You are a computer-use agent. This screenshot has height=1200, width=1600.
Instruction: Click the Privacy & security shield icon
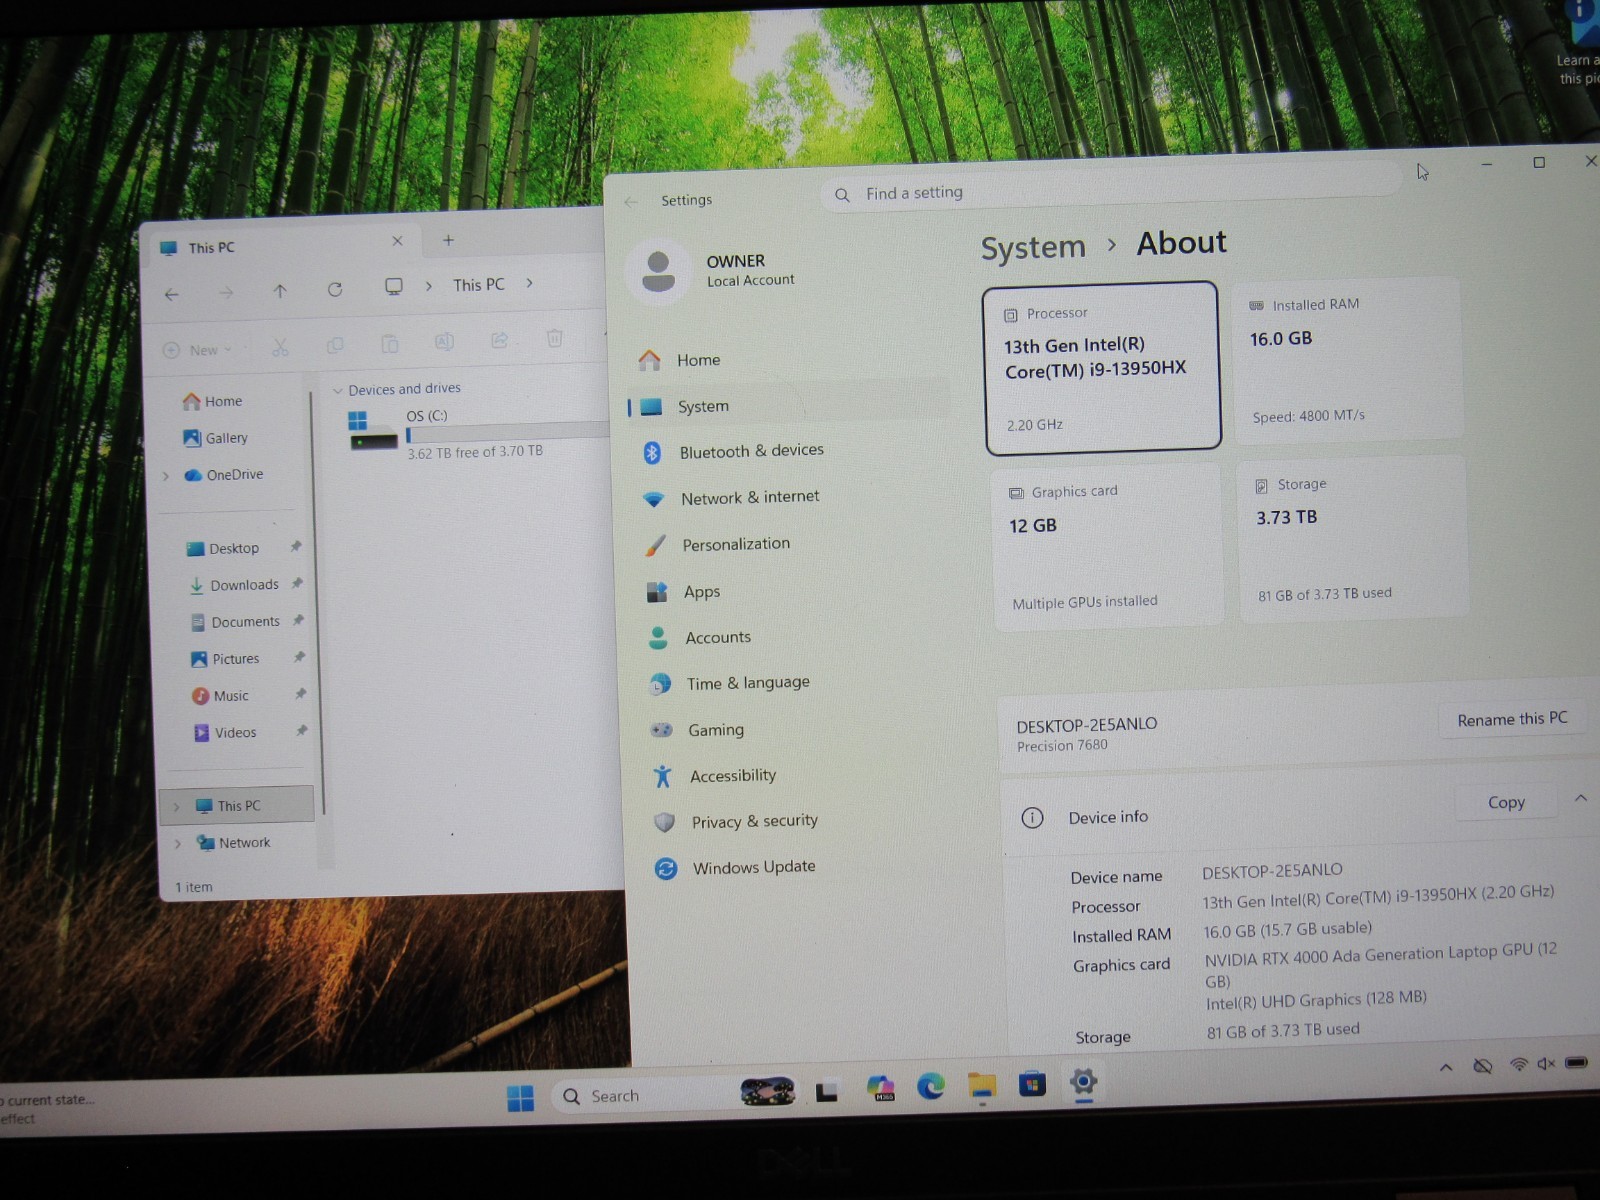pos(664,822)
